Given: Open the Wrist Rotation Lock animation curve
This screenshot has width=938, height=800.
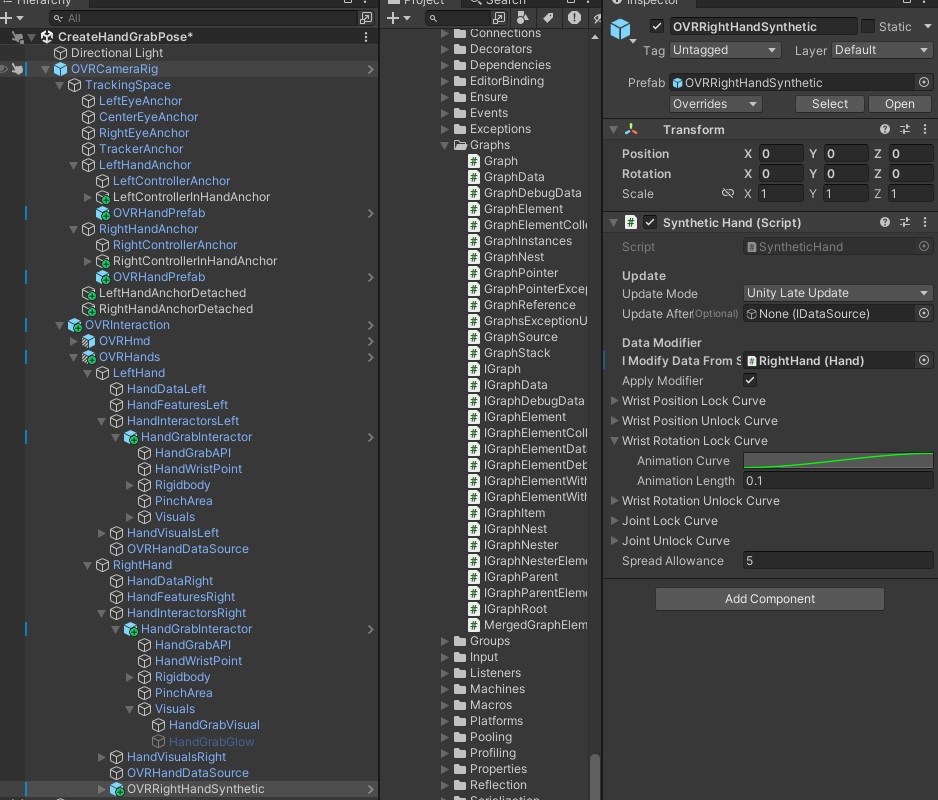Looking at the screenshot, I should pyautogui.click(x=838, y=461).
